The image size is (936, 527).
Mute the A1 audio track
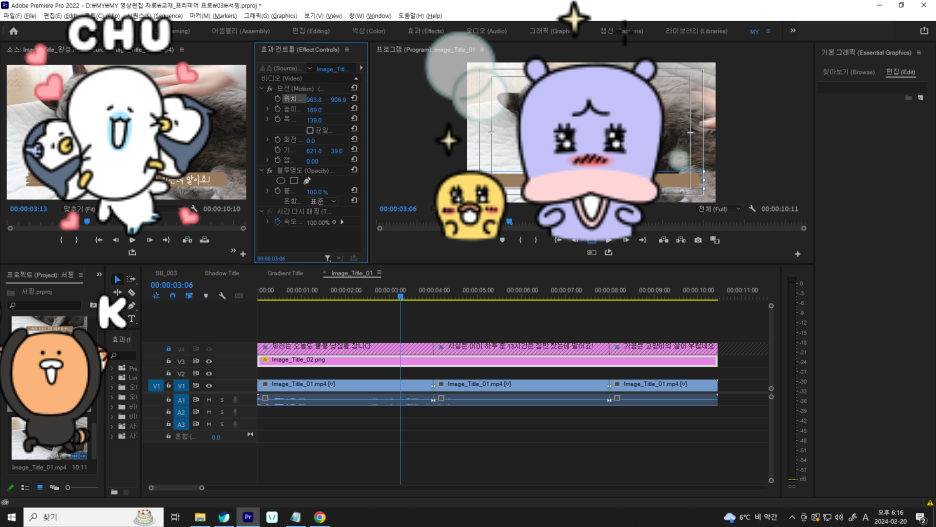click(209, 400)
